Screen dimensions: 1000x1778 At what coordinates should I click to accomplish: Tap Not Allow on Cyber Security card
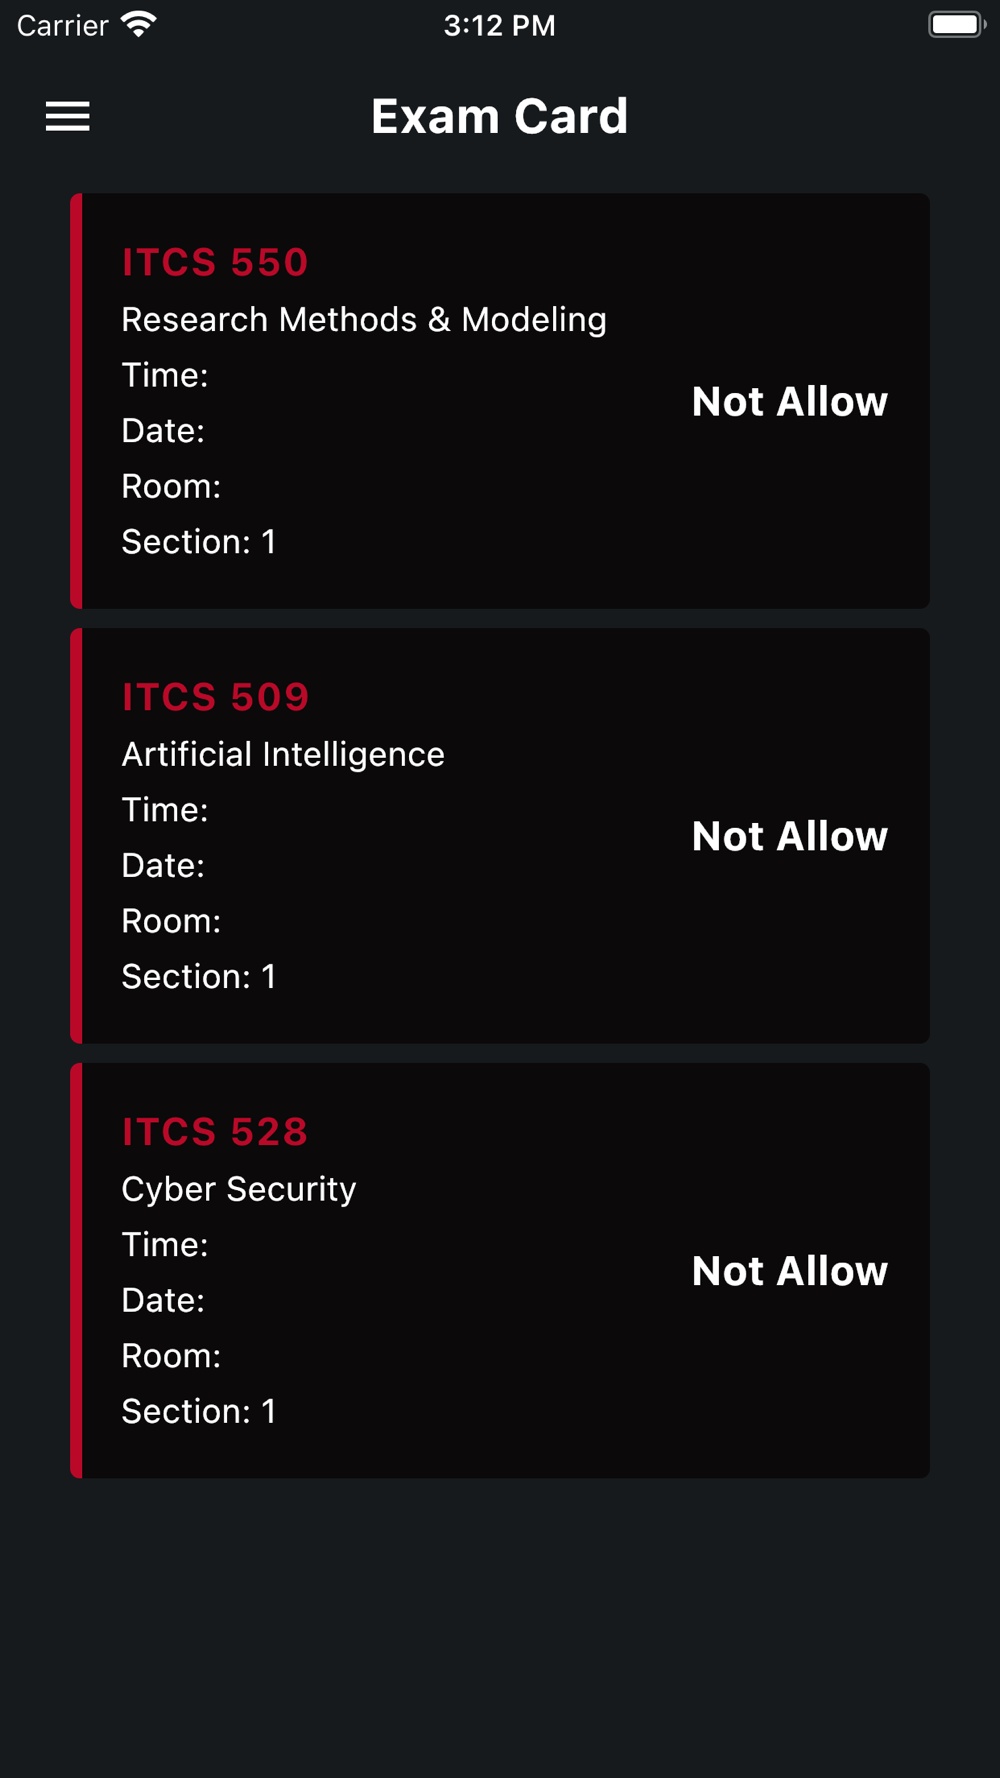pos(789,1272)
